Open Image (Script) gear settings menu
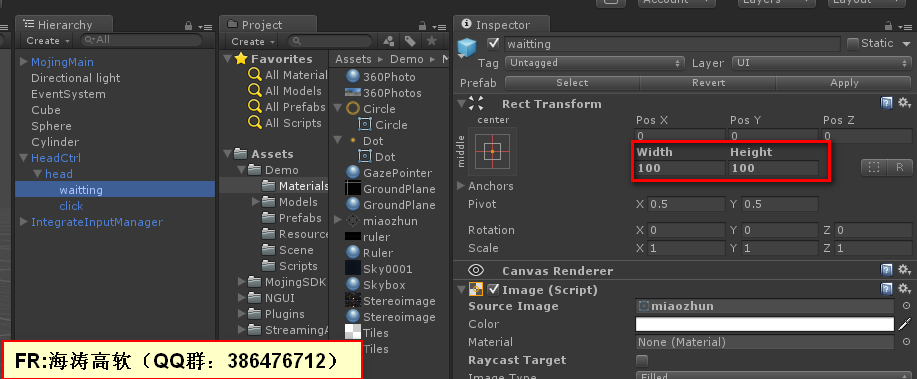This screenshot has height=379, width=917. (904, 288)
